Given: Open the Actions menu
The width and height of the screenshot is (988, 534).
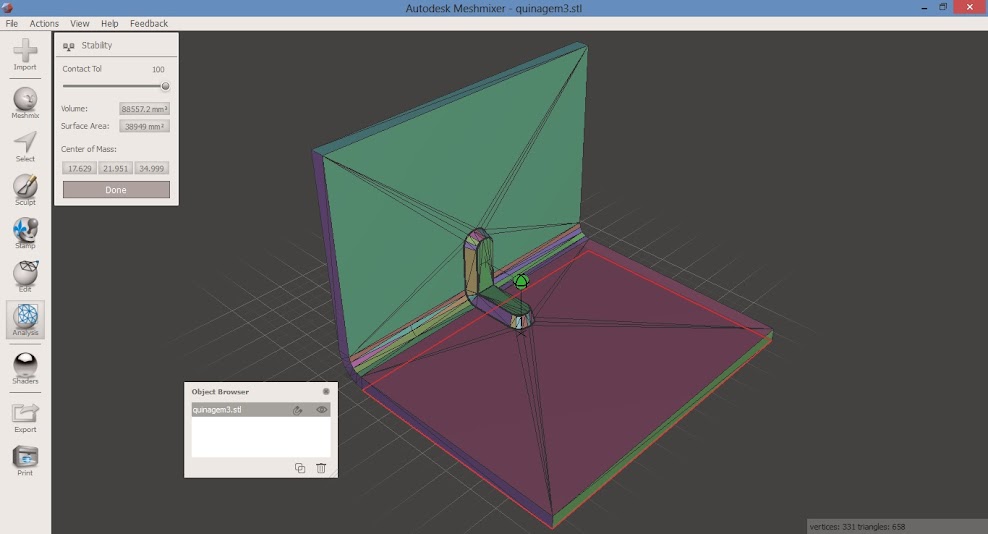Looking at the screenshot, I should click(44, 23).
